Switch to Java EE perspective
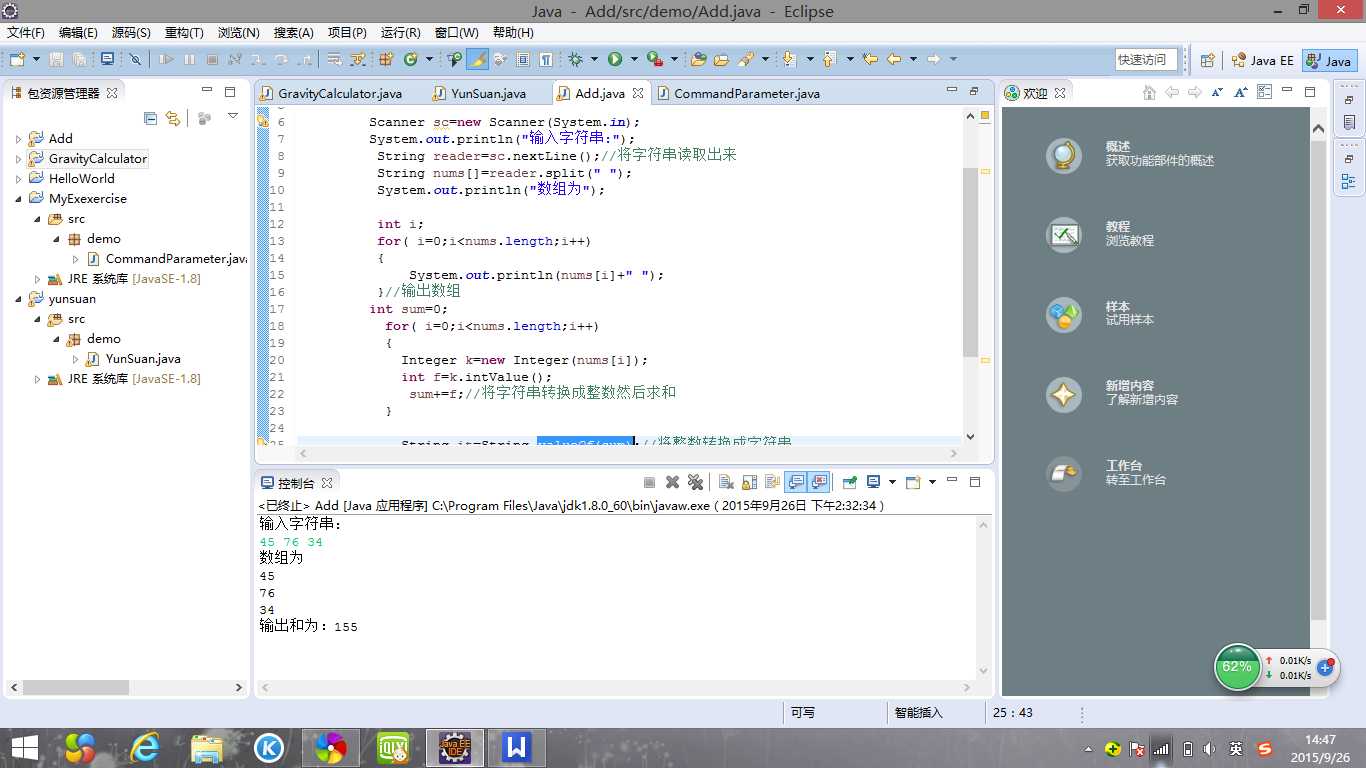The image size is (1366, 768). click(x=1262, y=60)
